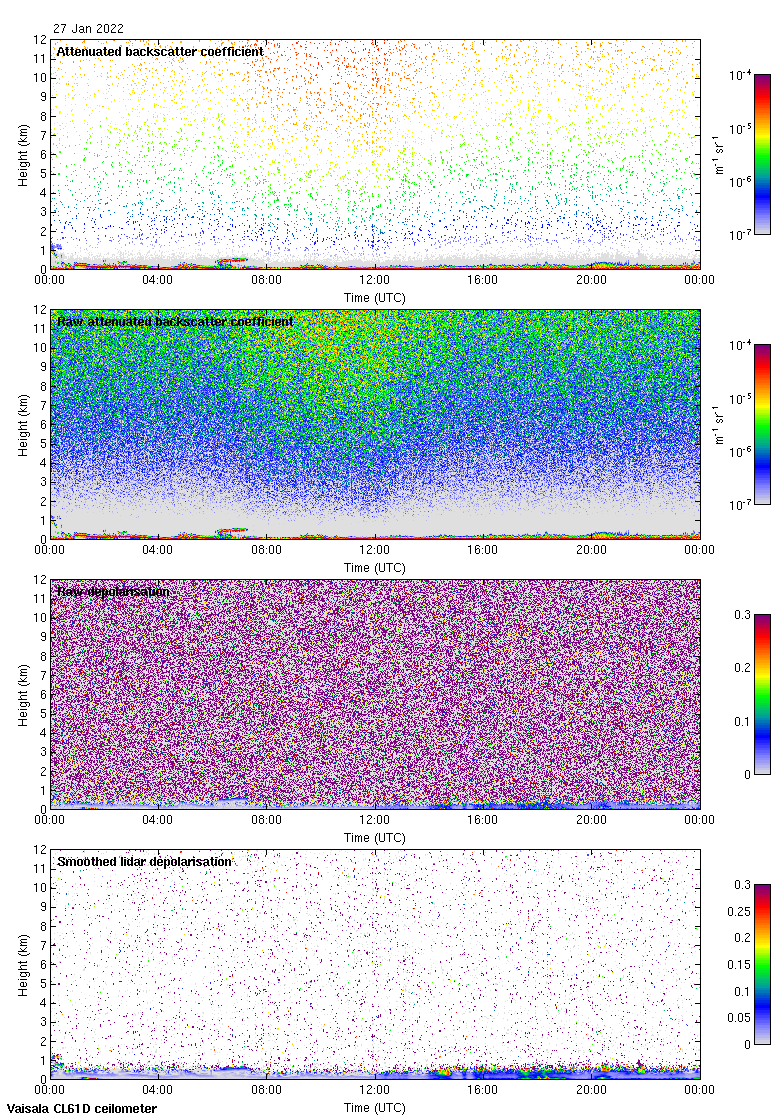Image resolution: width=780 pixels, height=1120 pixels.
Task: Click the 'm-1 sr-1' unit label of top colorbar
Action: 720,154
